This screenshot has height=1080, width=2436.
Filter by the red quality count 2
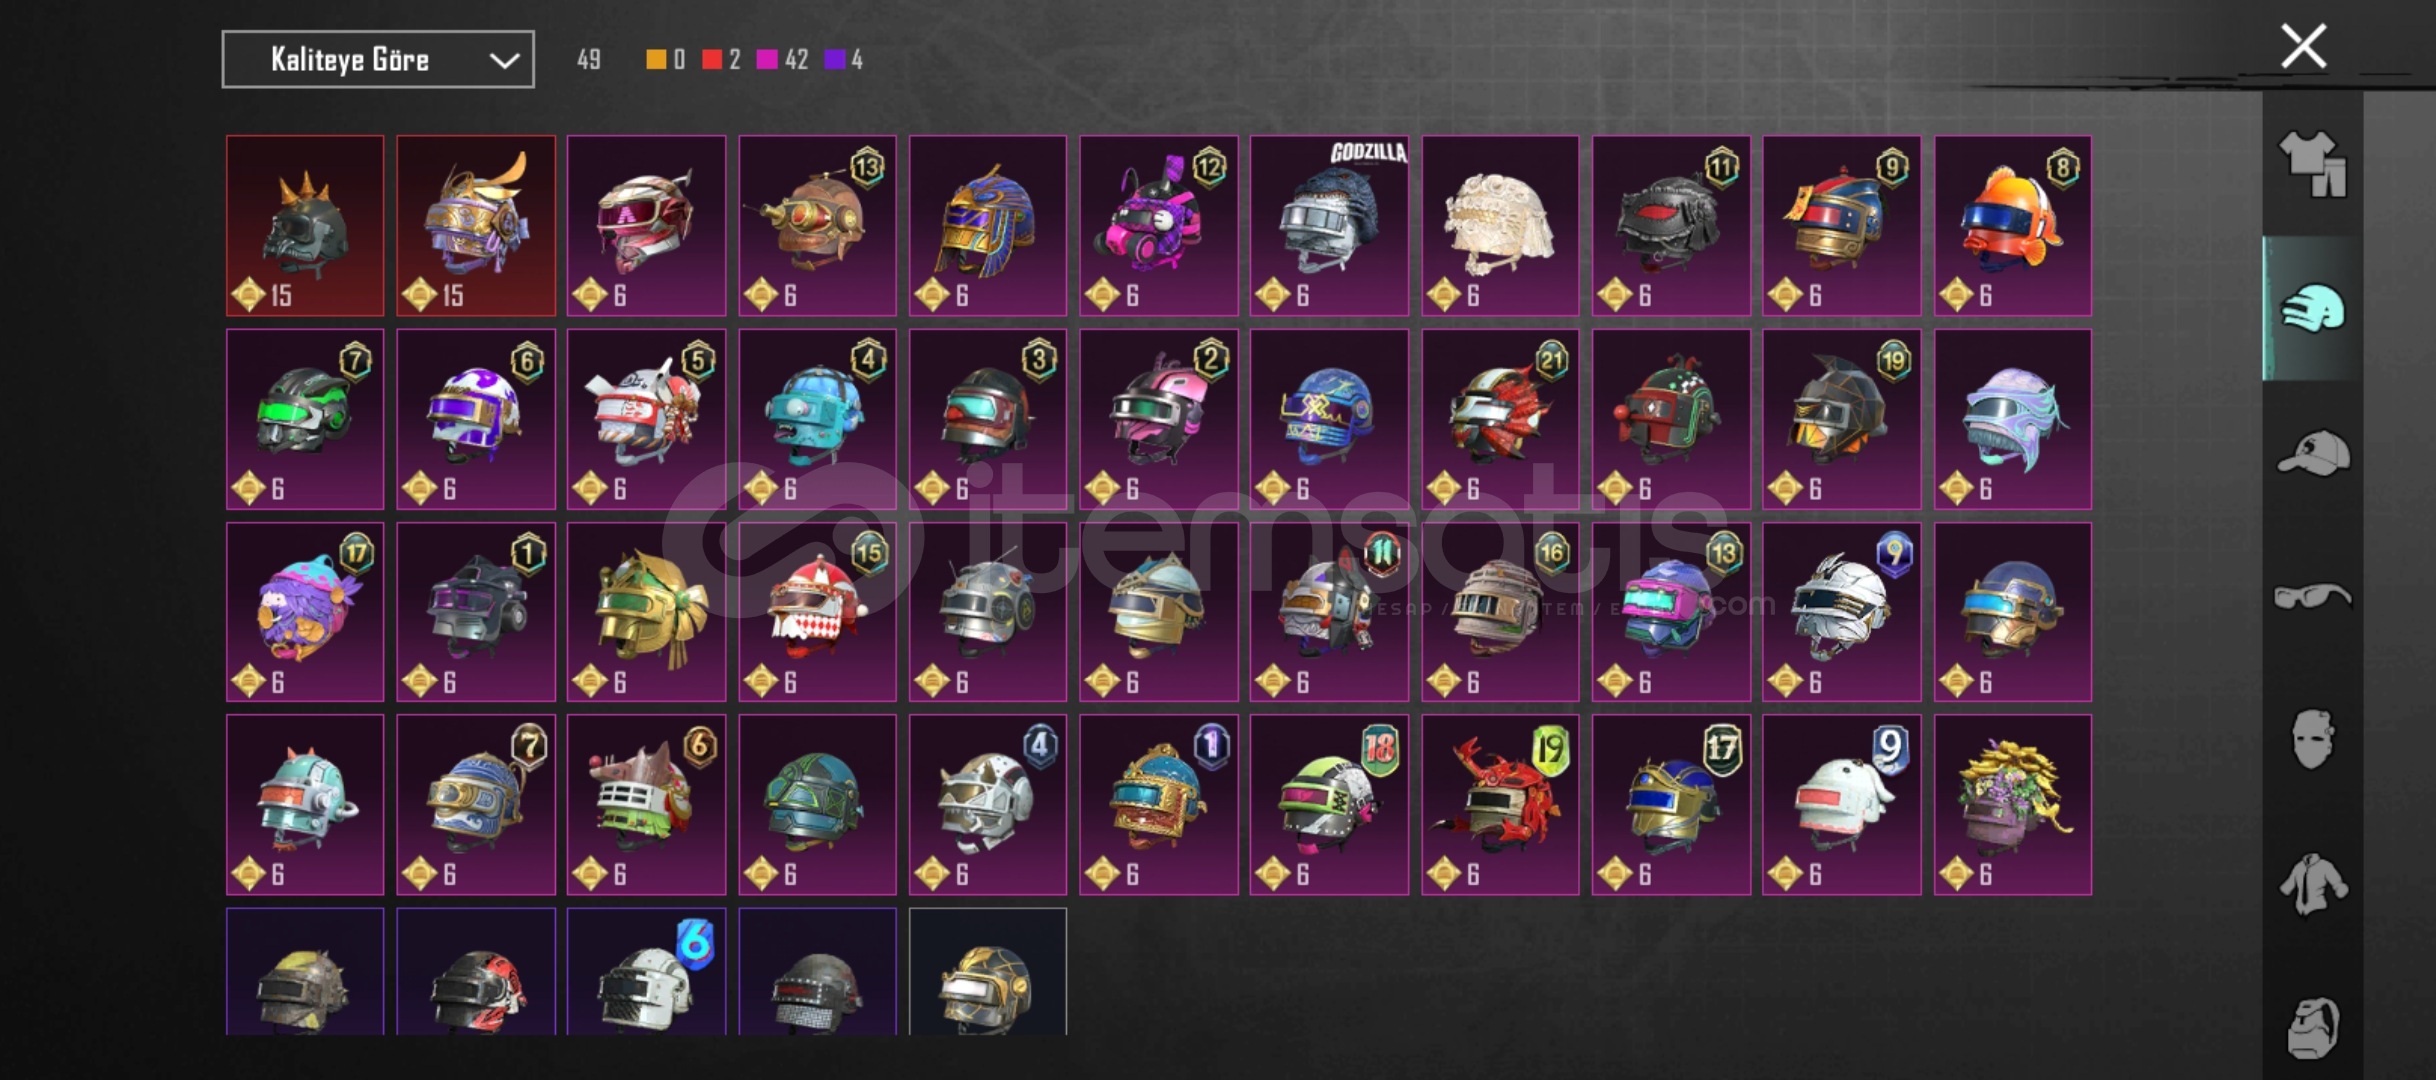pyautogui.click(x=721, y=60)
